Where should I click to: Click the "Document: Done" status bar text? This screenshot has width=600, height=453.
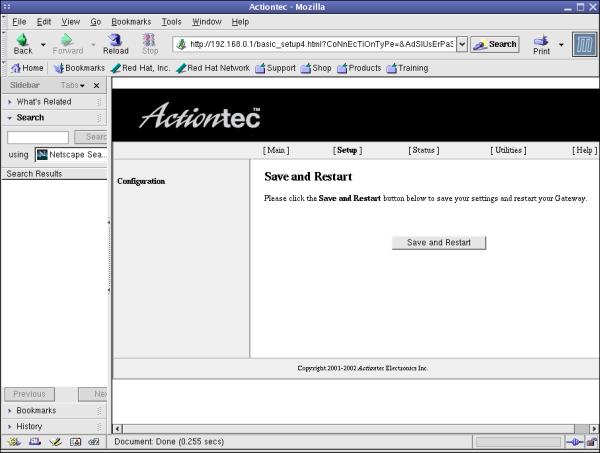169,442
